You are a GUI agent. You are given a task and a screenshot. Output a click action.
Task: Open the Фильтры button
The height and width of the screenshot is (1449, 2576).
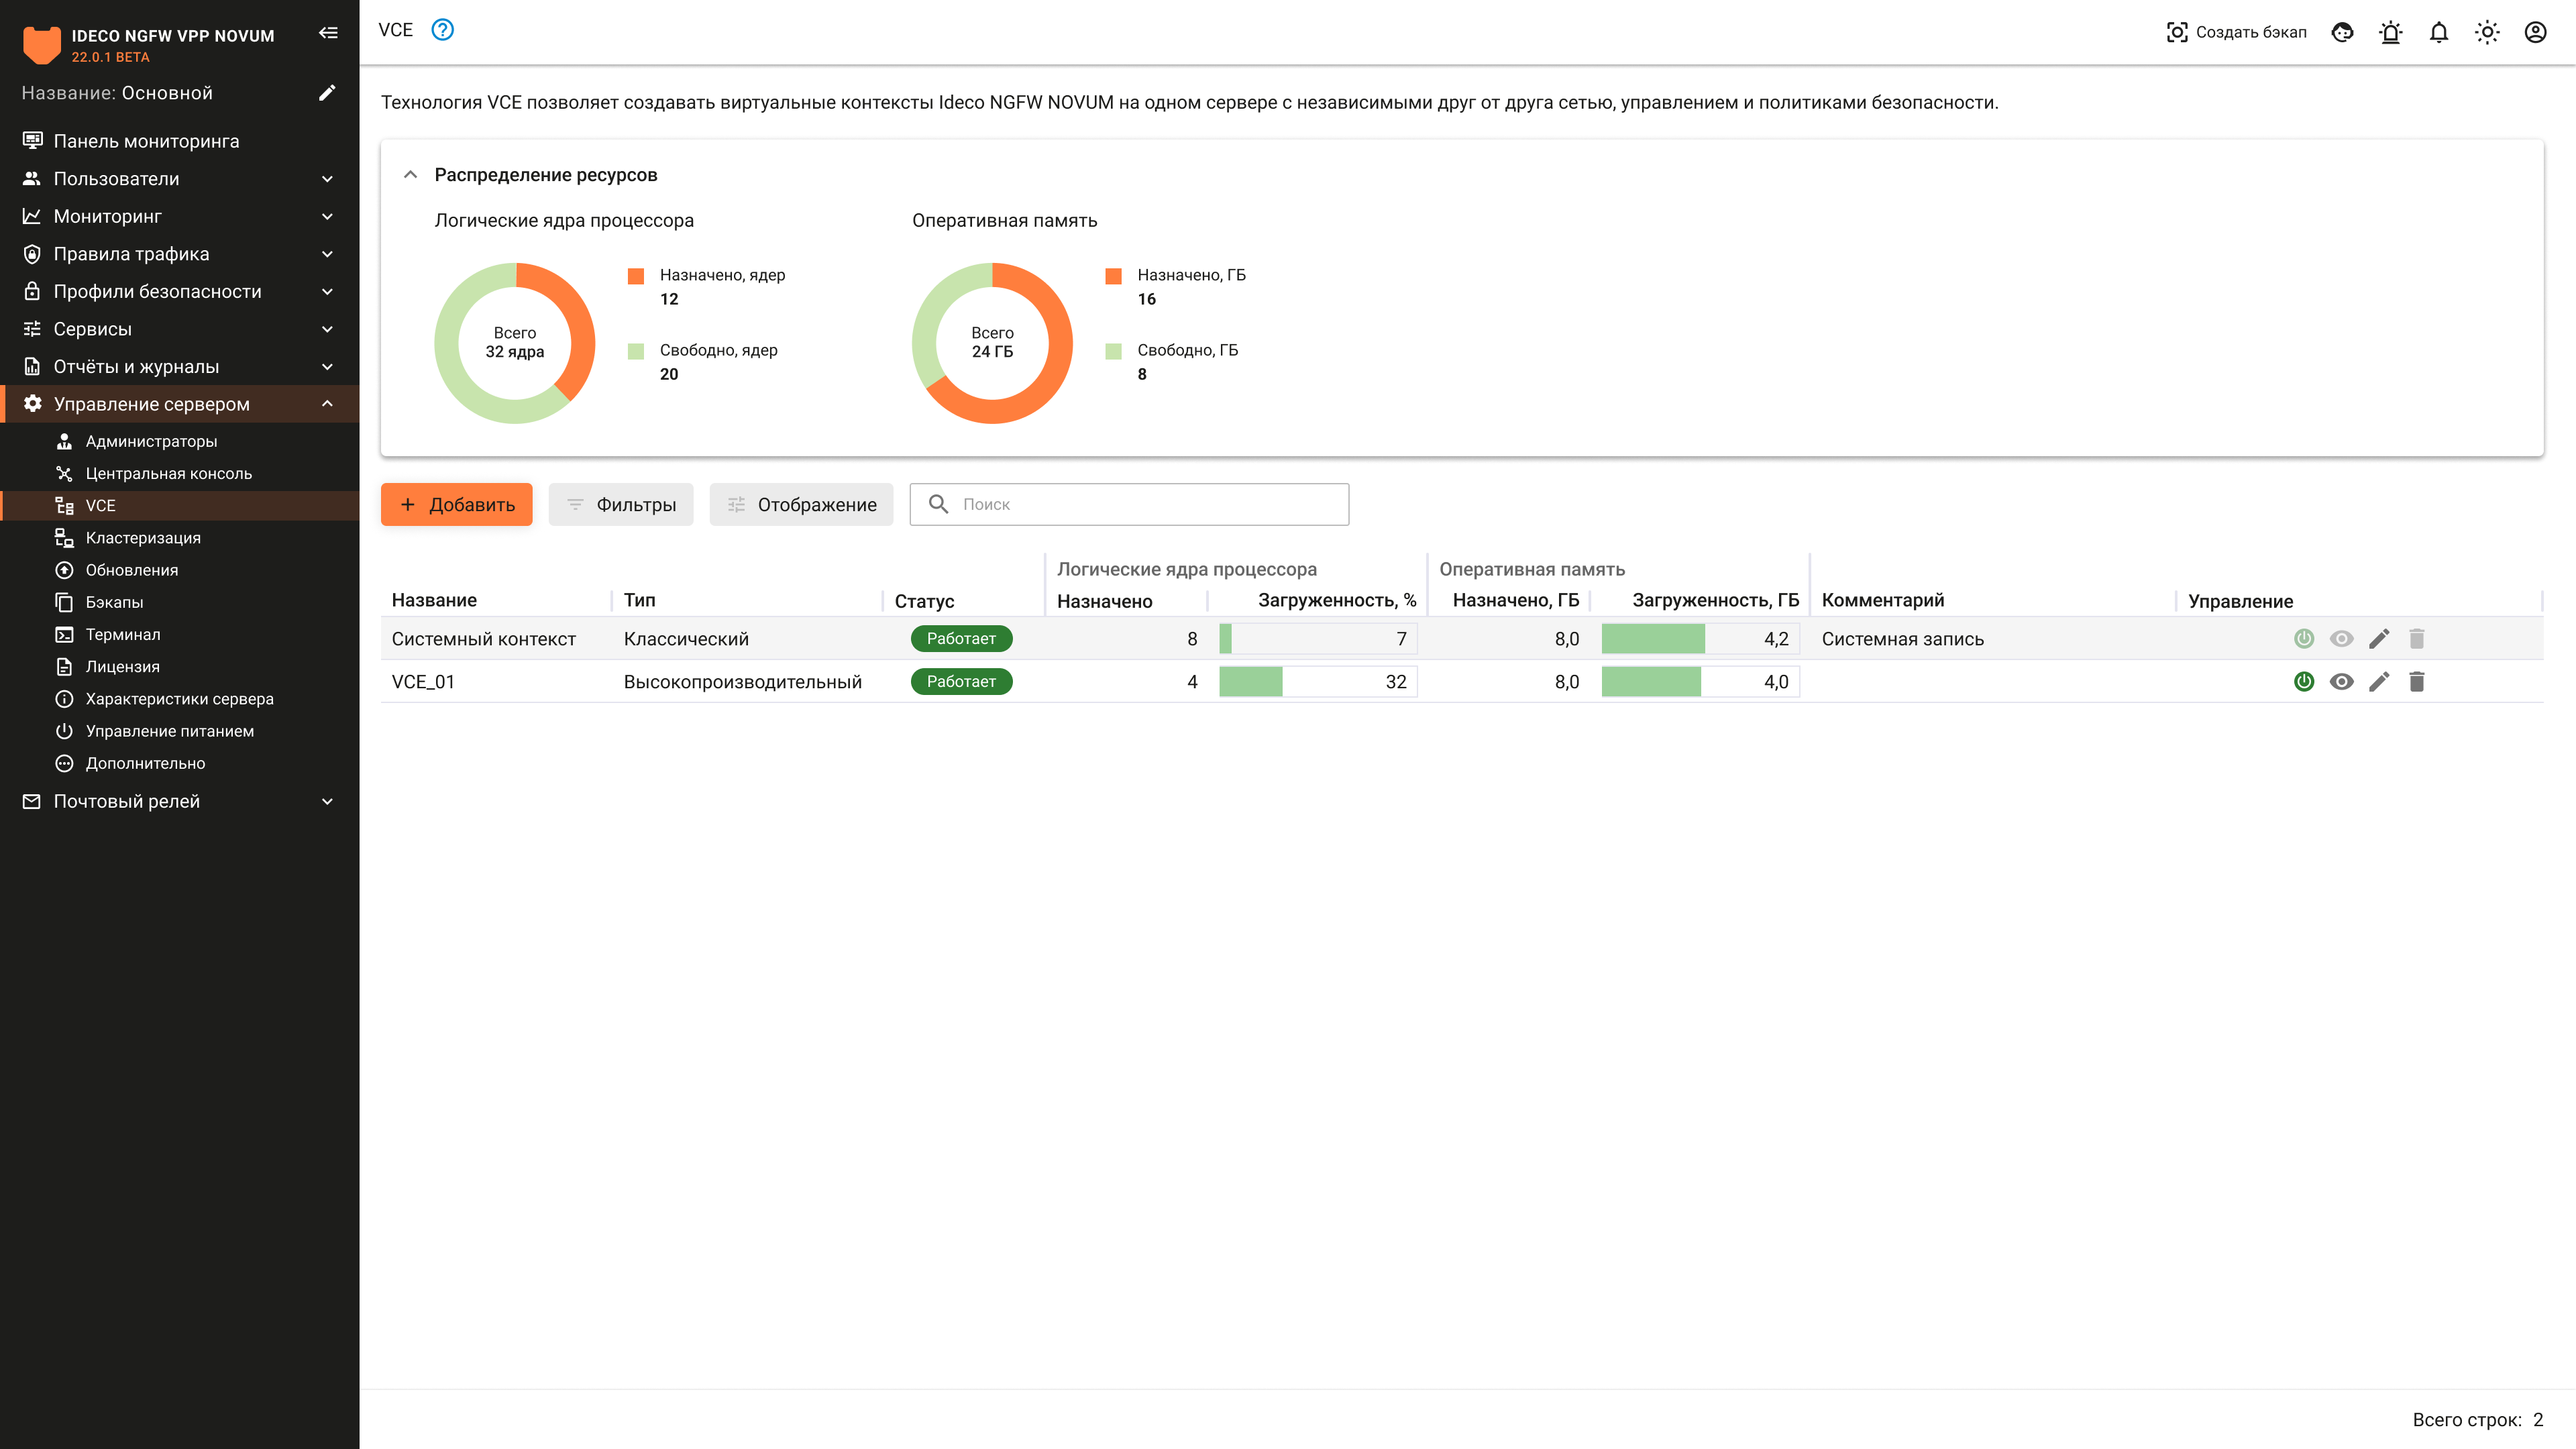[621, 505]
